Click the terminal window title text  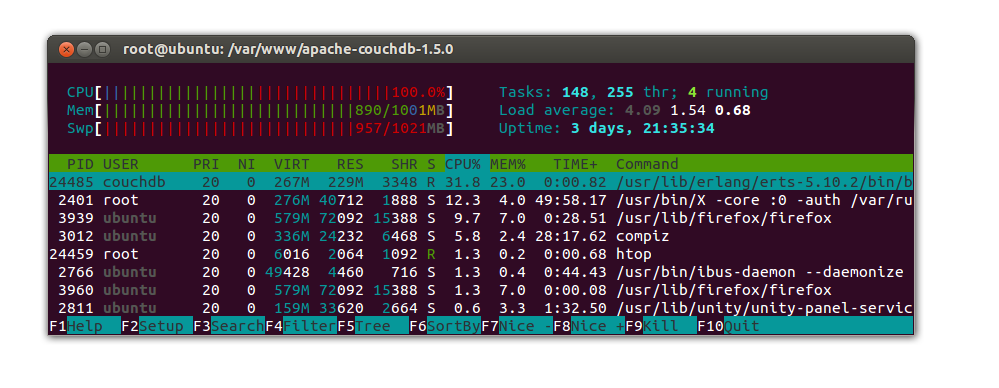click(288, 49)
